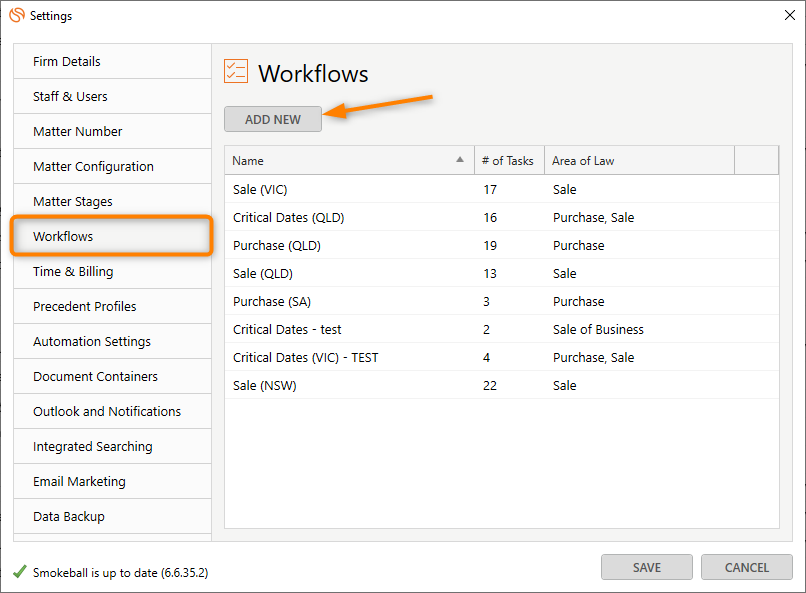Image resolution: width=806 pixels, height=593 pixels.
Task: Click the SAVE button
Action: (647, 567)
